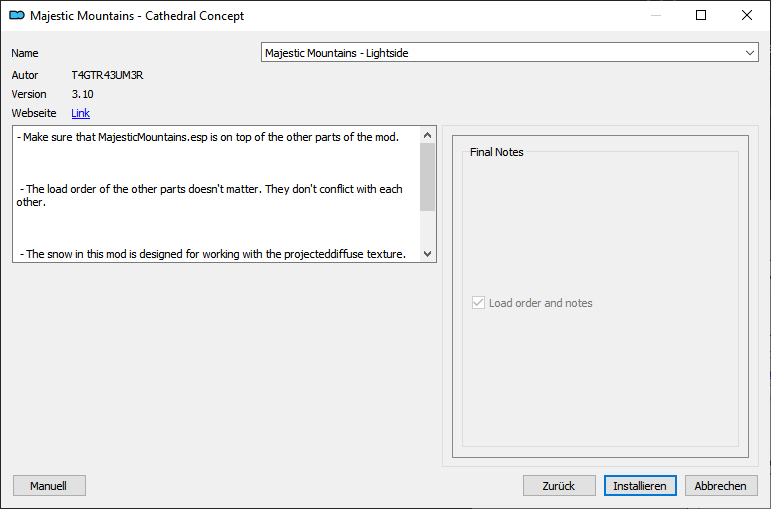Cancel using the Abbrechen button

click(x=720, y=486)
